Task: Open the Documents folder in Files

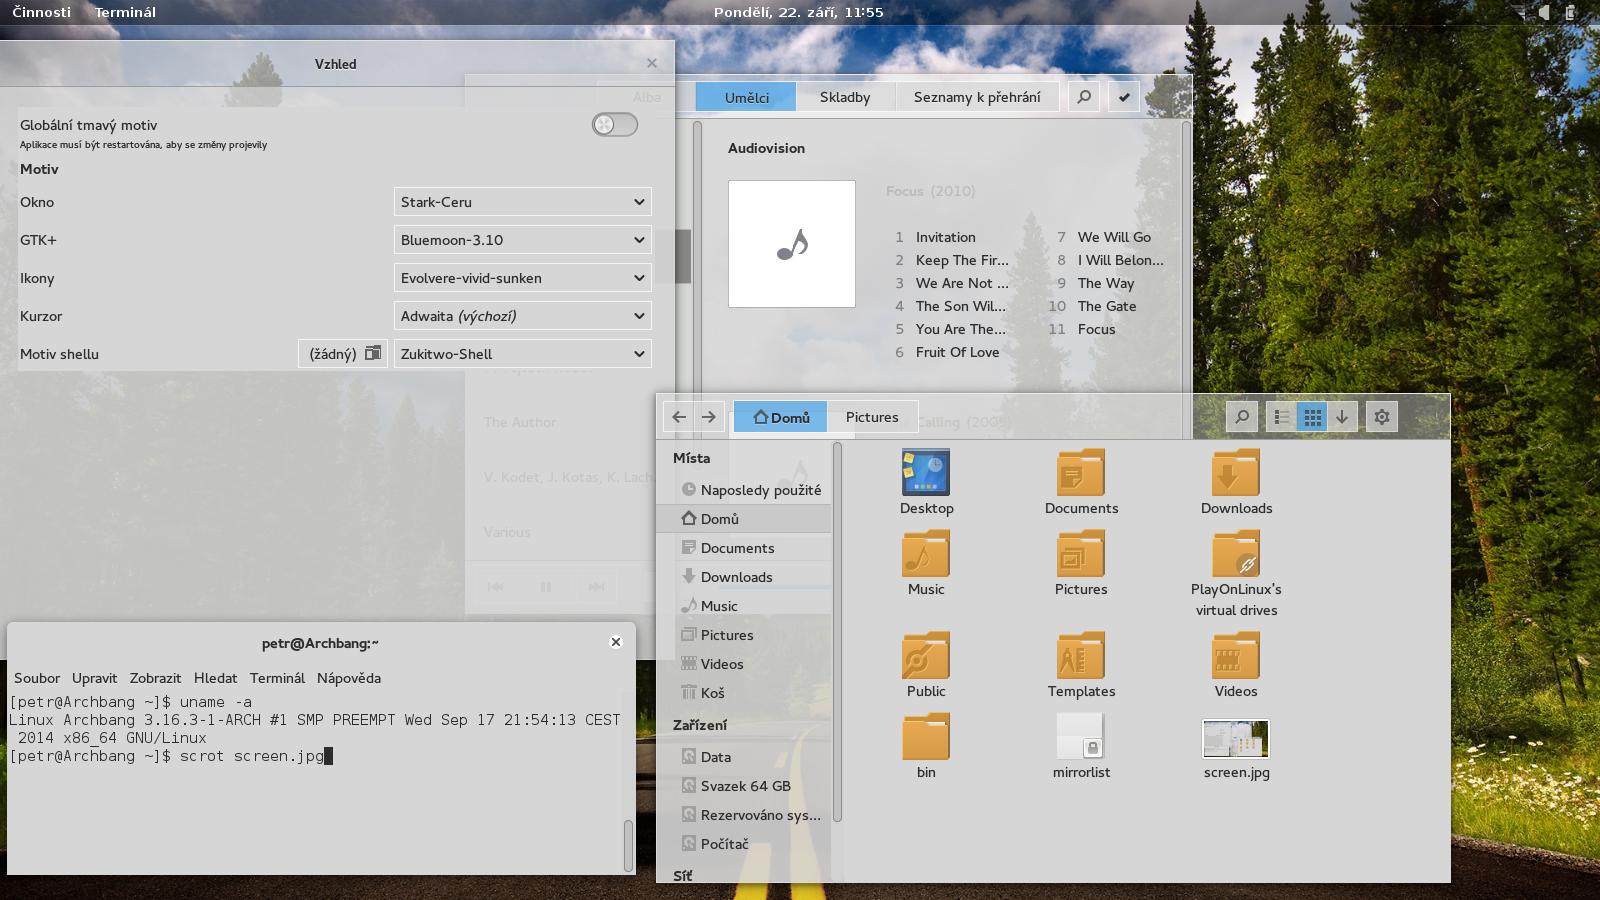Action: pyautogui.click(x=1081, y=473)
